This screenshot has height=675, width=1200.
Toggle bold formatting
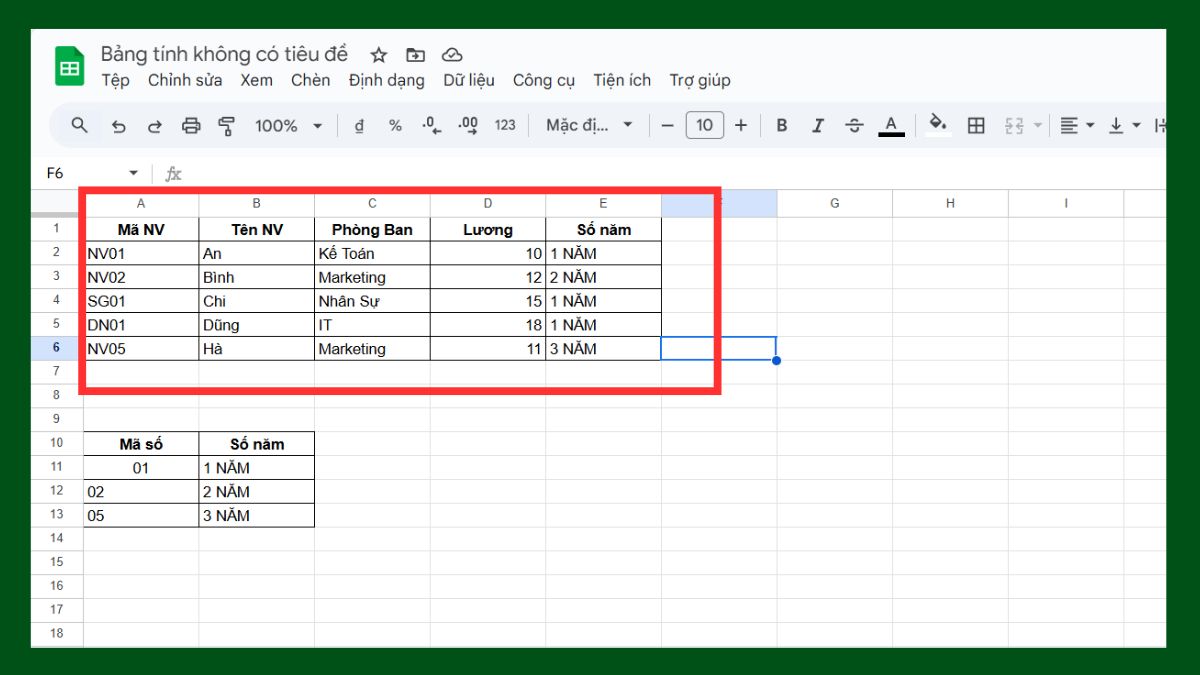pos(781,125)
